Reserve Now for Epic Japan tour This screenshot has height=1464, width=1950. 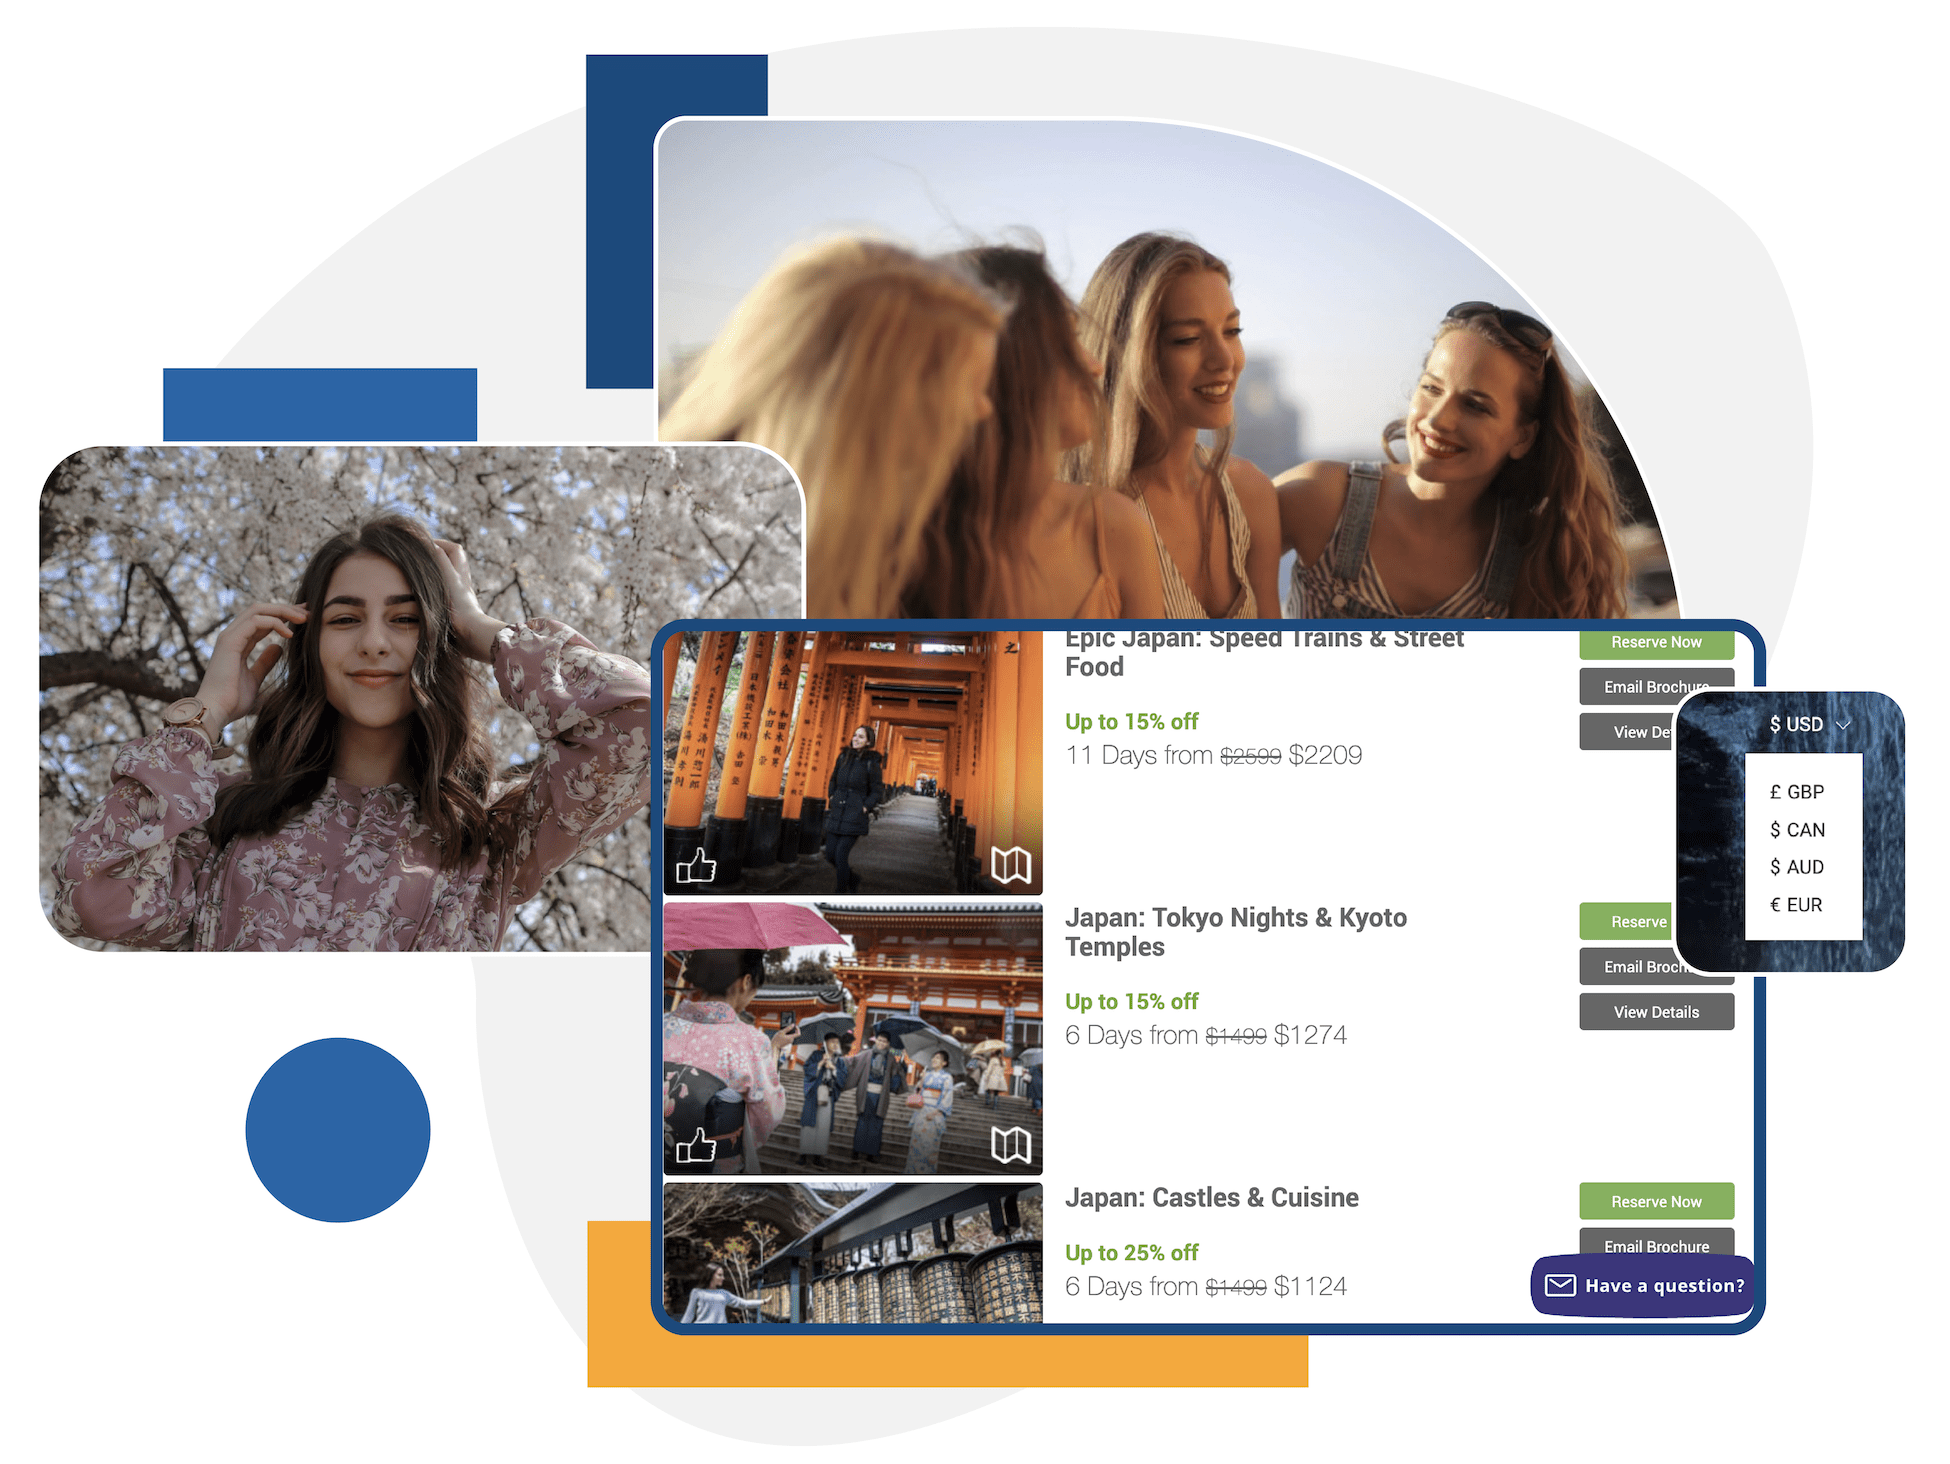pyautogui.click(x=1656, y=643)
